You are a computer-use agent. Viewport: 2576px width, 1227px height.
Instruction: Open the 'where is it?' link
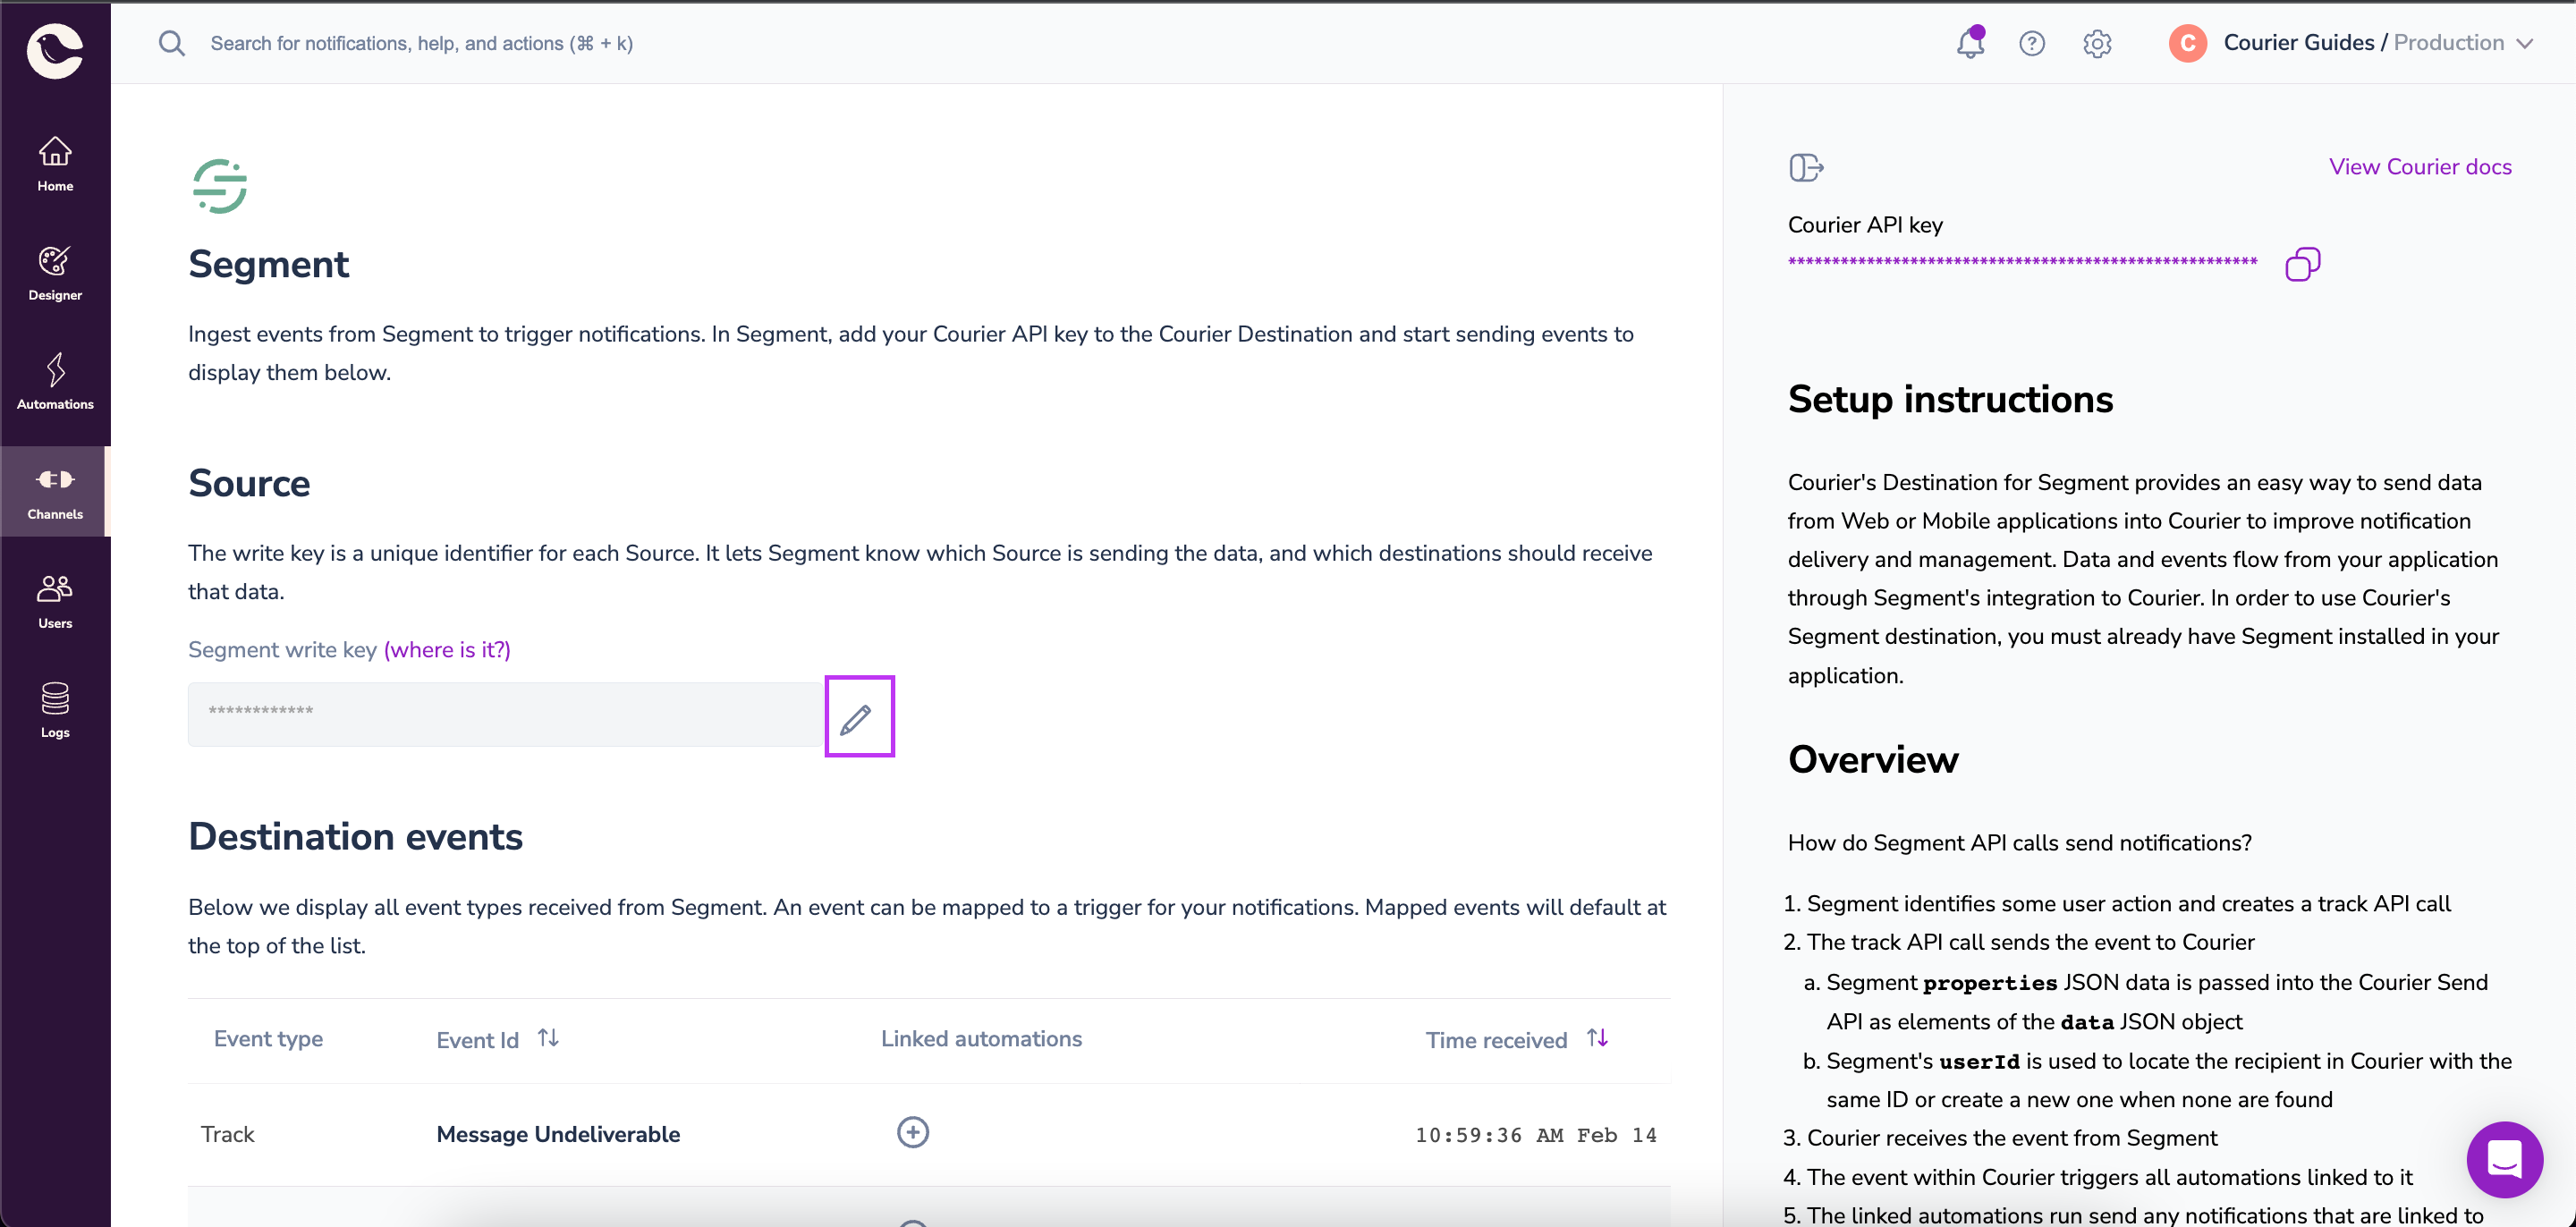pyautogui.click(x=447, y=650)
